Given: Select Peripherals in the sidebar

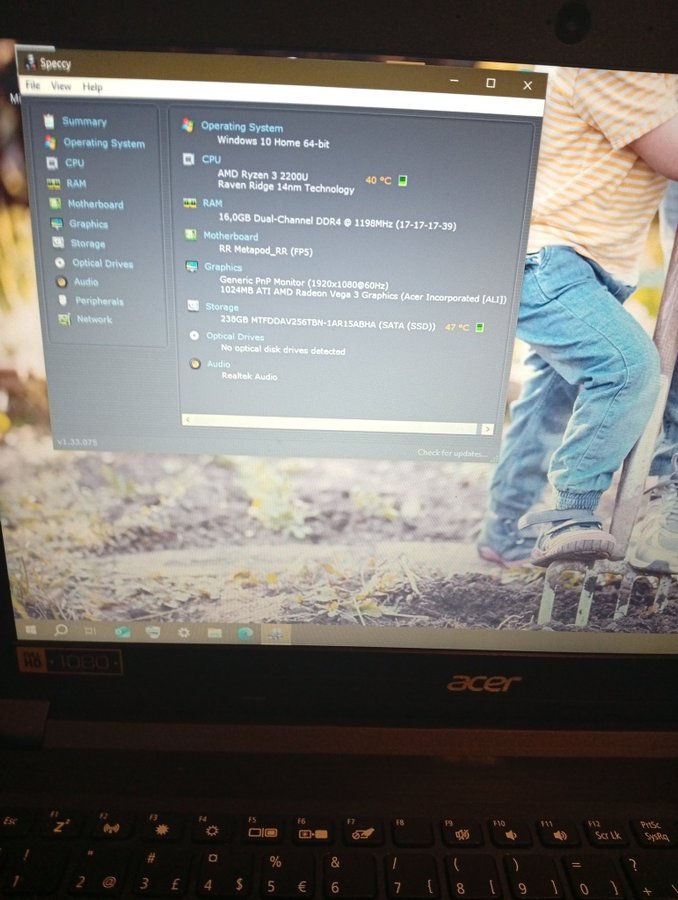Looking at the screenshot, I should point(99,301).
